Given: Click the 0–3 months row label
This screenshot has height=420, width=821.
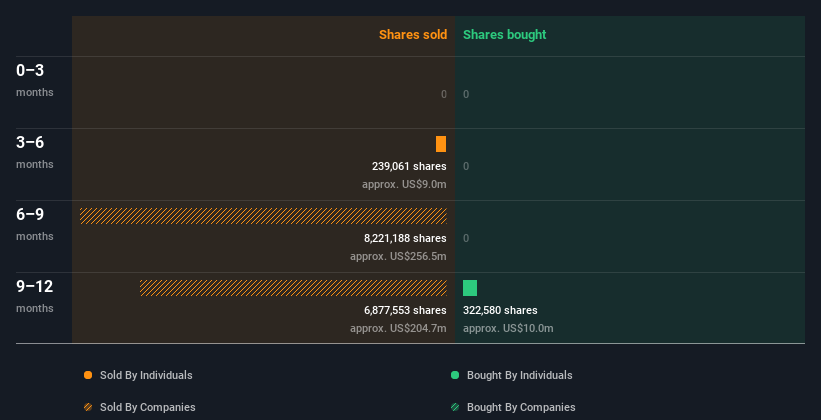Looking at the screenshot, I should pos(35,80).
